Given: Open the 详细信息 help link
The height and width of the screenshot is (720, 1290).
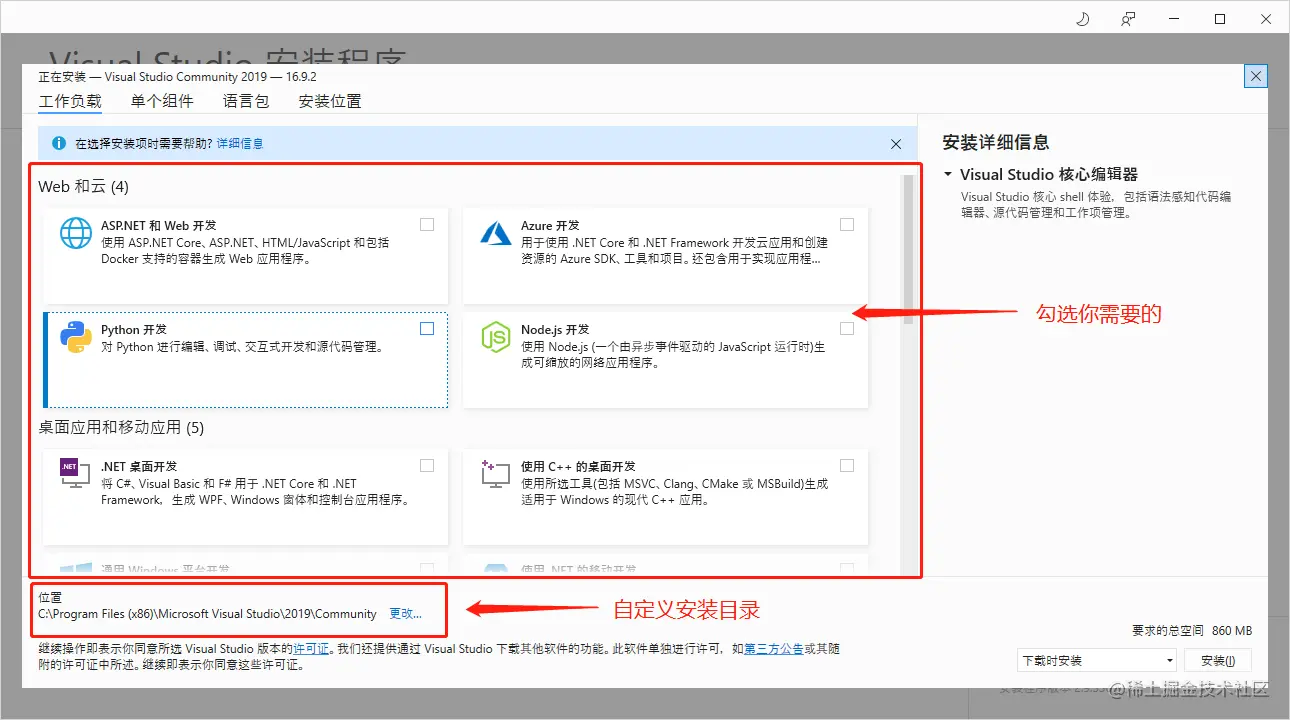Looking at the screenshot, I should pyautogui.click(x=240, y=144).
